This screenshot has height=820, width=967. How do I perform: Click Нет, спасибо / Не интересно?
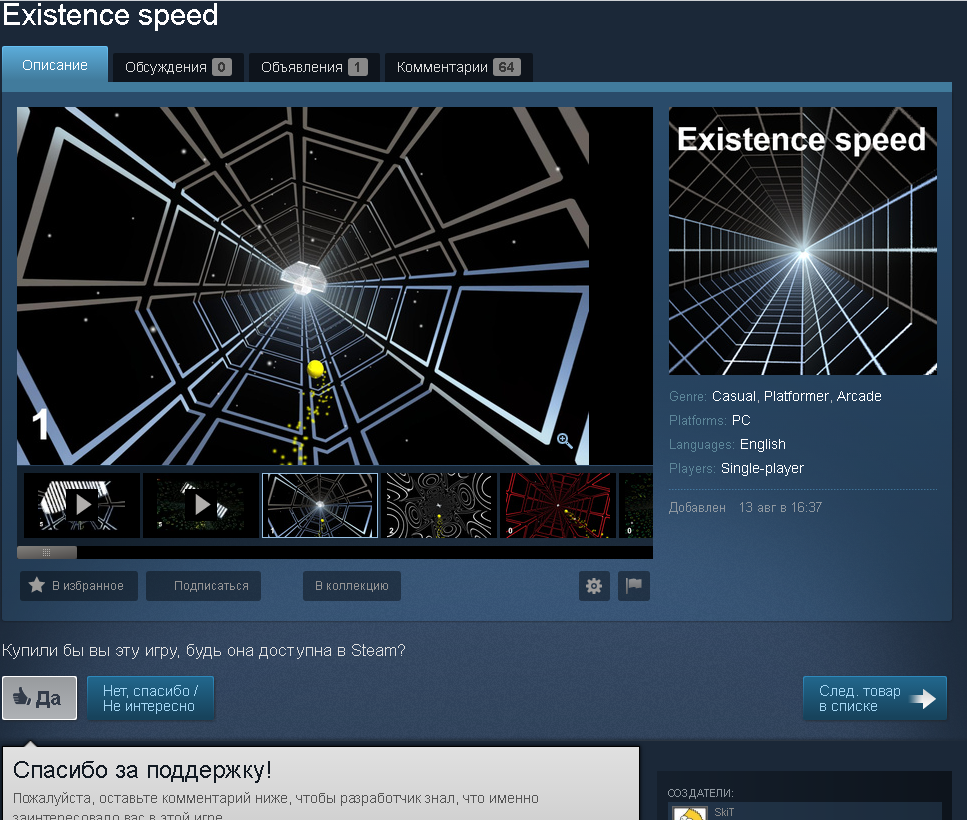[x=150, y=698]
